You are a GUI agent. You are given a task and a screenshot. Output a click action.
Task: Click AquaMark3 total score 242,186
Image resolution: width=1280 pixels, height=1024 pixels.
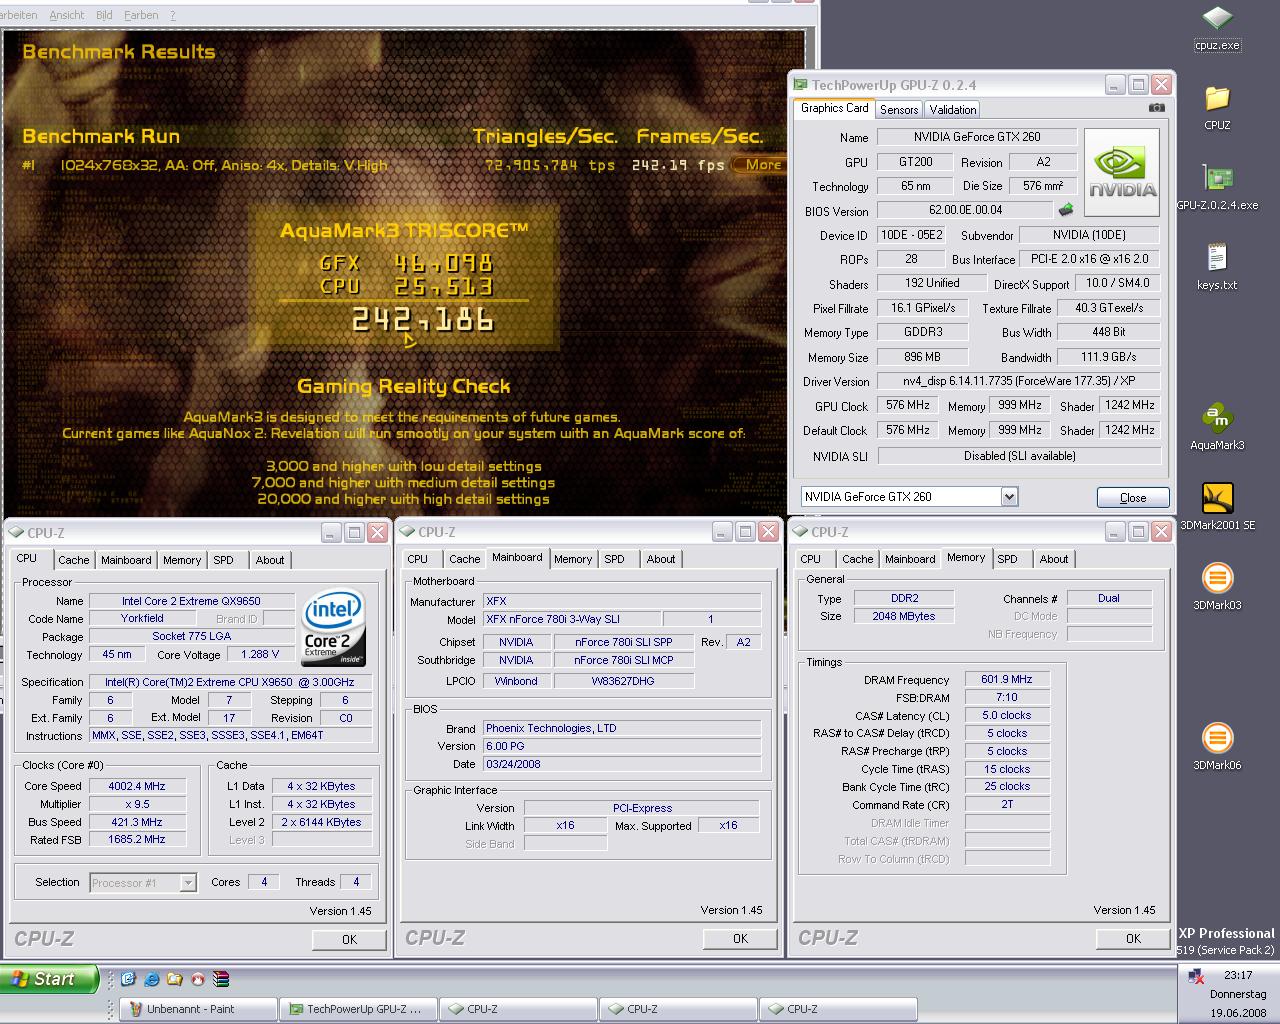(423, 319)
